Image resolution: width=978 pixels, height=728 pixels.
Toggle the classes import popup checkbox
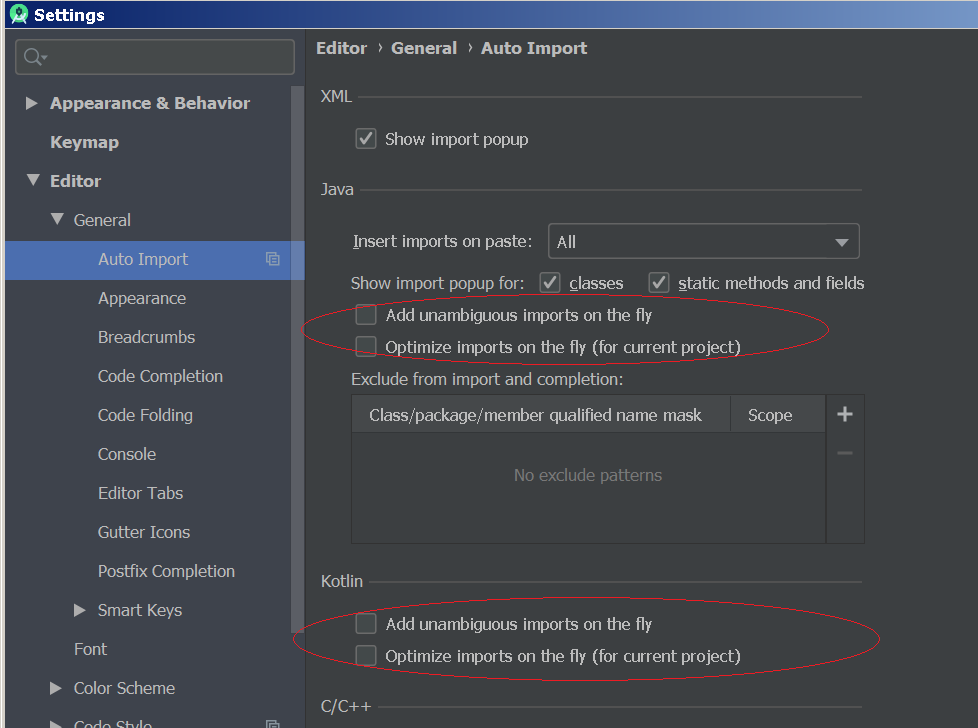[550, 283]
